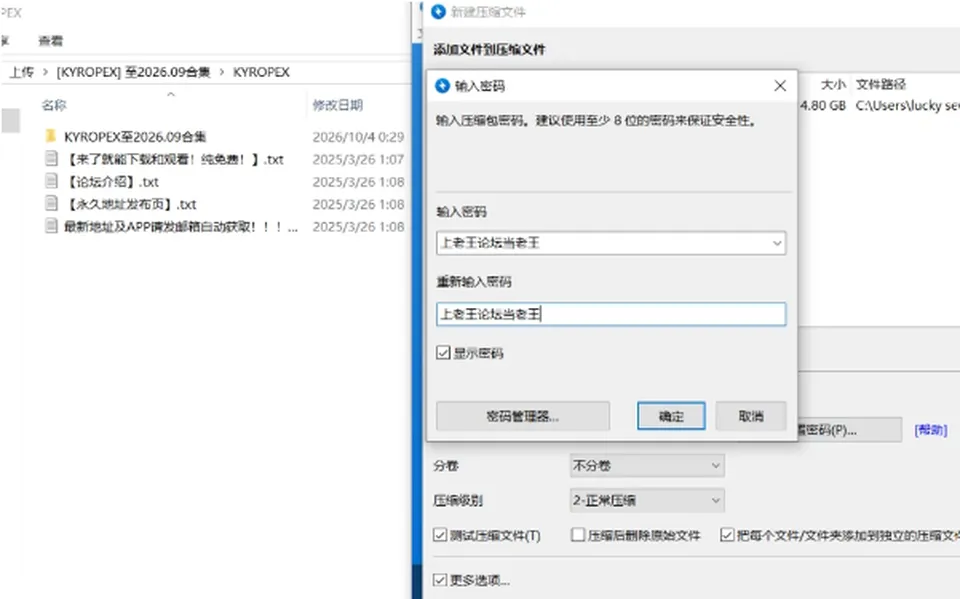
Task: Open the [帮助] link
Action: [931, 430]
